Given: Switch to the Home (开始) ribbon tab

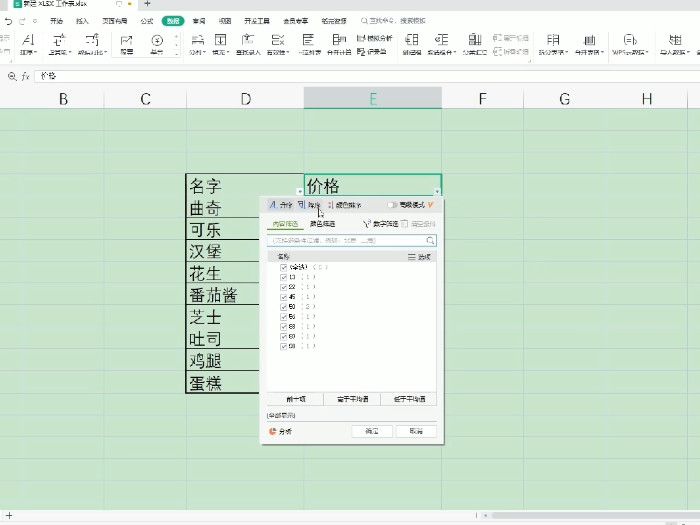Looking at the screenshot, I should point(56,21).
